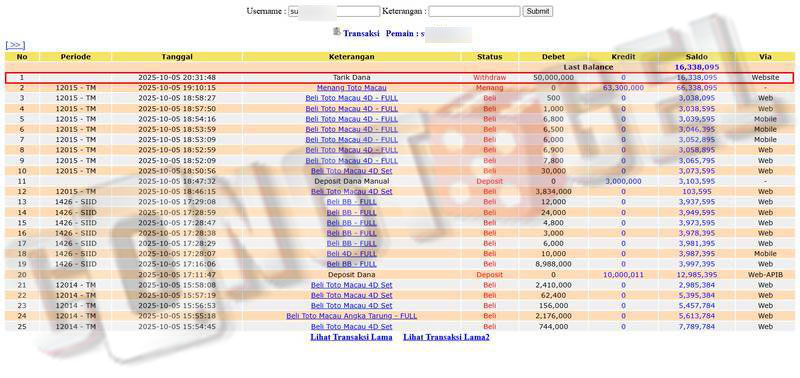Open Menang Toto Macau transaction link
Image resolution: width=800 pixels, height=378 pixels.
tap(352, 88)
